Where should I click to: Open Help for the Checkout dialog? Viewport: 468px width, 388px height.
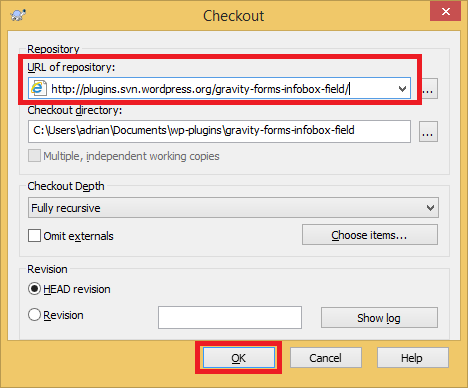[x=412, y=358]
